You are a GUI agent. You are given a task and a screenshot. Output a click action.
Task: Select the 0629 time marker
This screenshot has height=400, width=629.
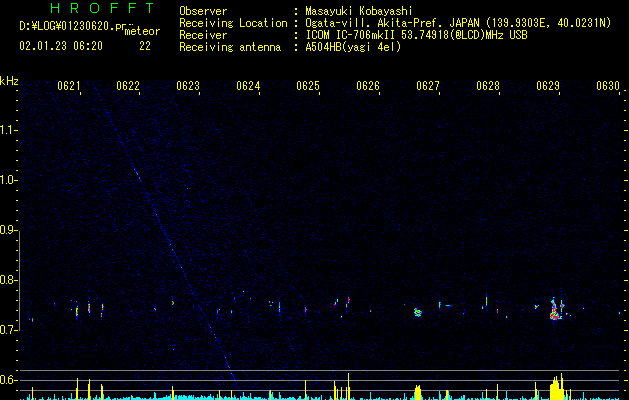pyautogui.click(x=548, y=86)
